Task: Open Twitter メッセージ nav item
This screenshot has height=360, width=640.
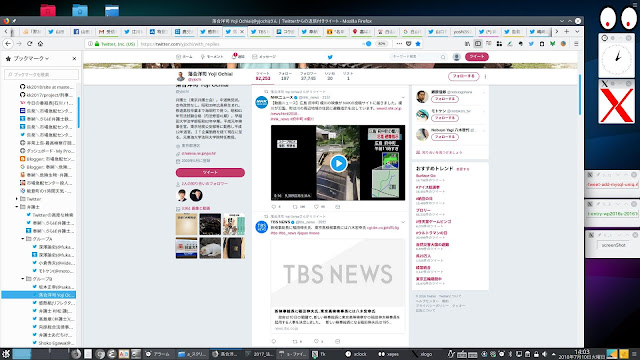Action: point(264,57)
